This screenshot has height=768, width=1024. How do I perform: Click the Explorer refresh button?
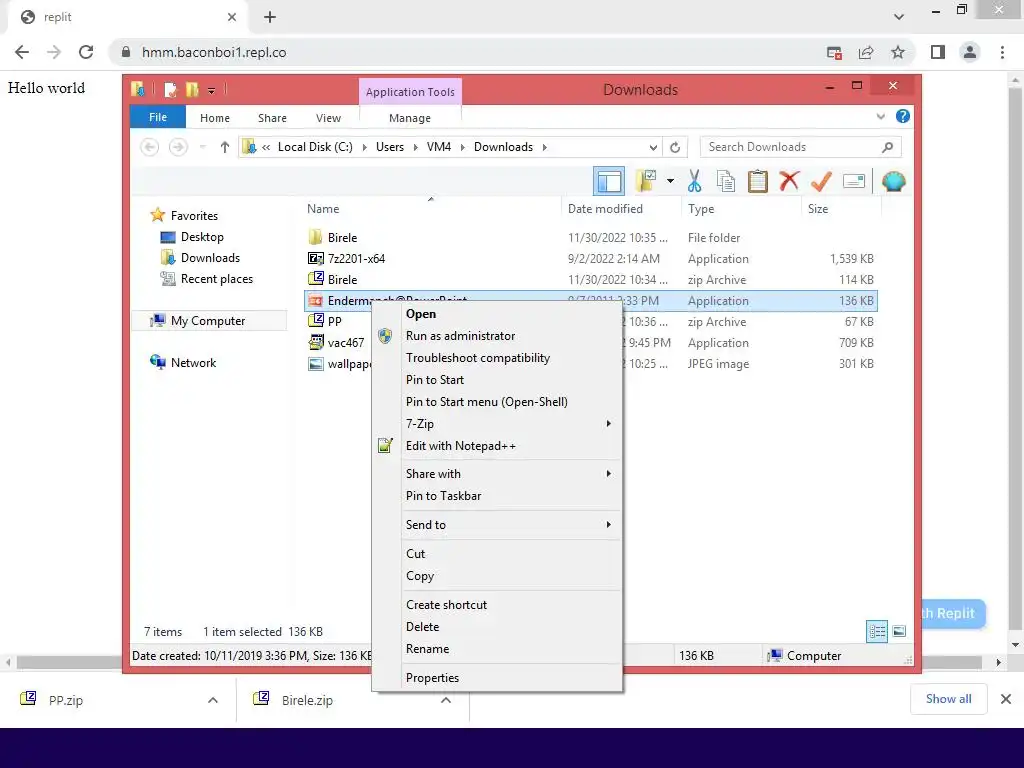click(675, 147)
